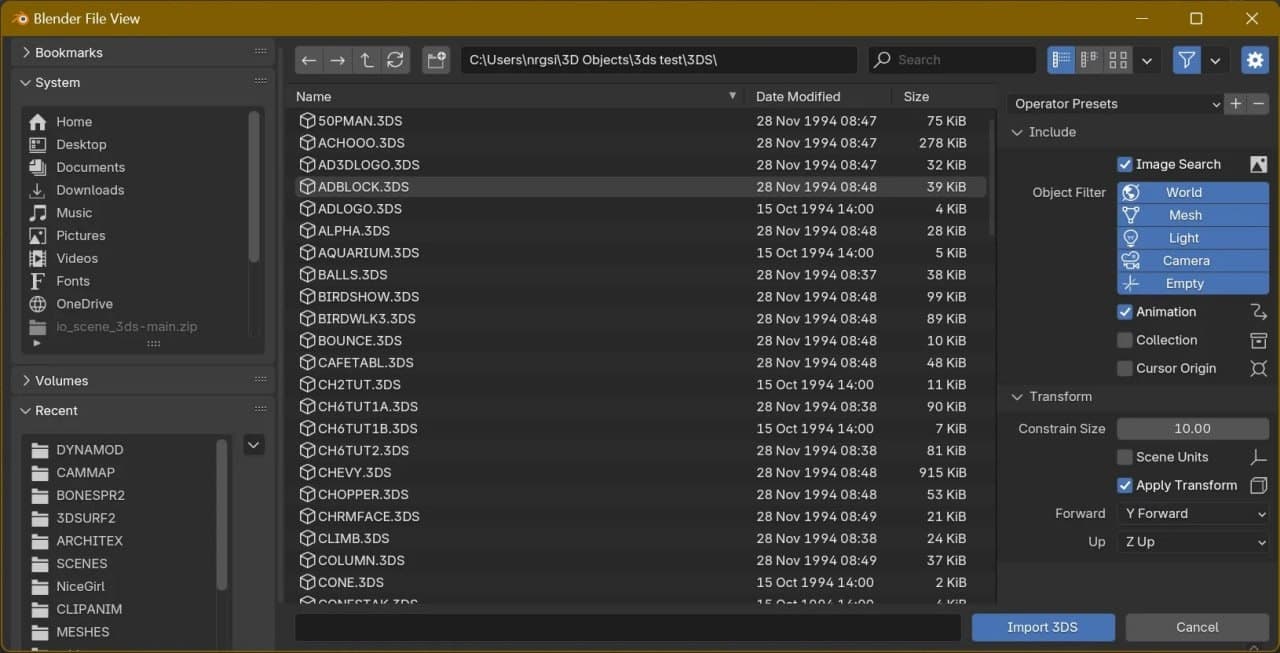Viewport: 1280px width, 653px height.
Task: Toggle Mesh object filter
Action: 1193,215
